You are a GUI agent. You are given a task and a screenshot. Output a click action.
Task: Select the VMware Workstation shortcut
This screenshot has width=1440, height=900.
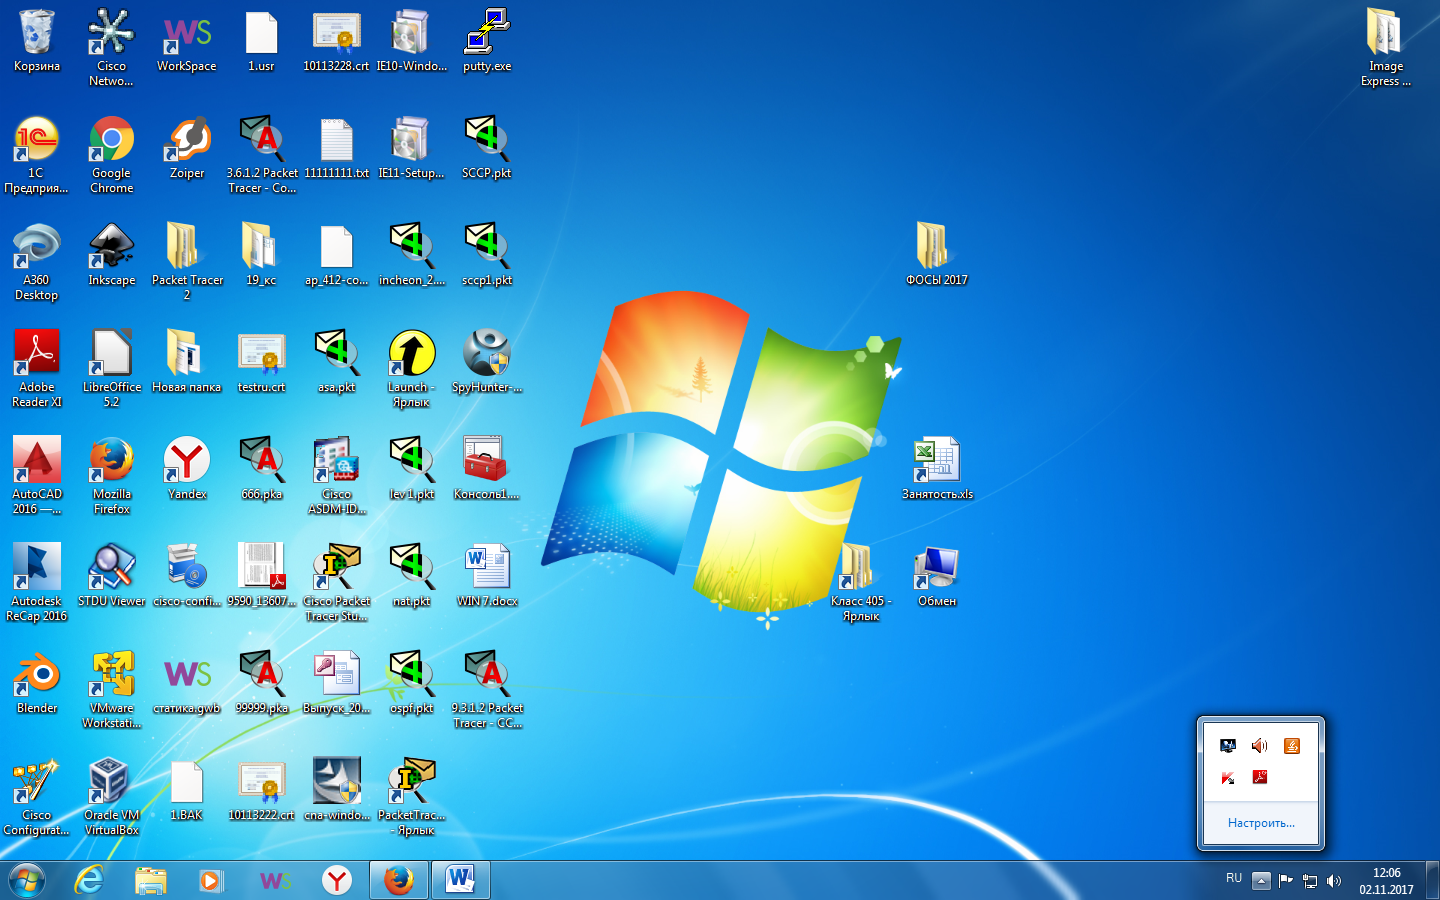point(111,690)
